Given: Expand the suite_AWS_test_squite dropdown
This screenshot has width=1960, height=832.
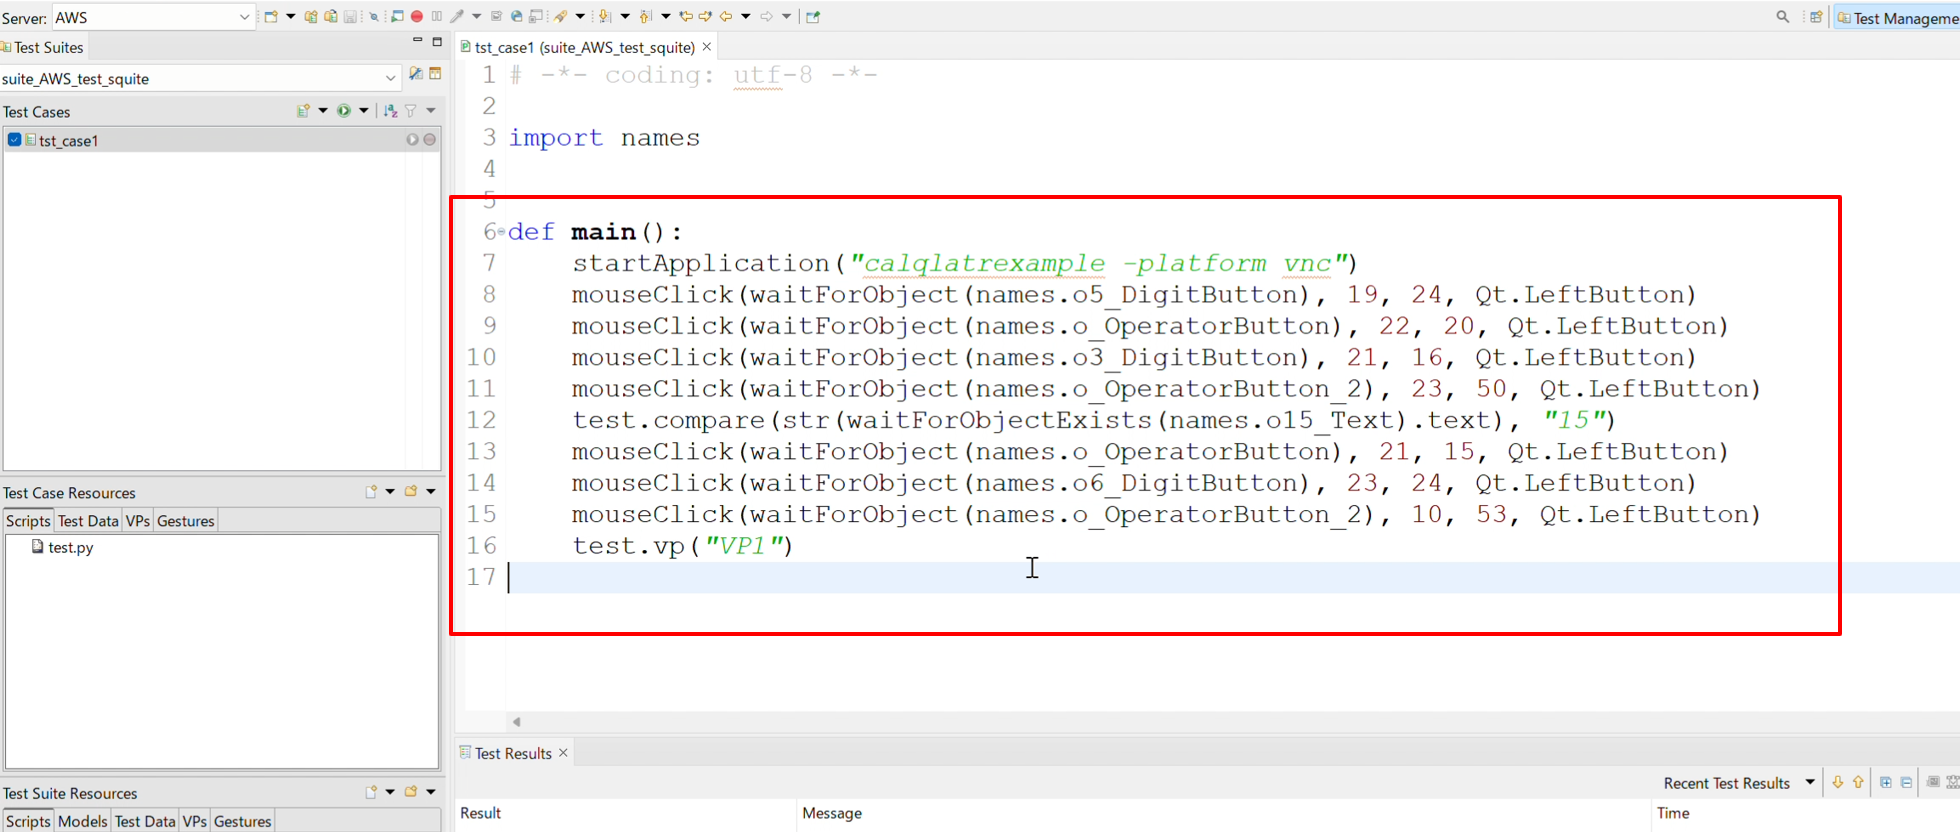Looking at the screenshot, I should coord(390,78).
